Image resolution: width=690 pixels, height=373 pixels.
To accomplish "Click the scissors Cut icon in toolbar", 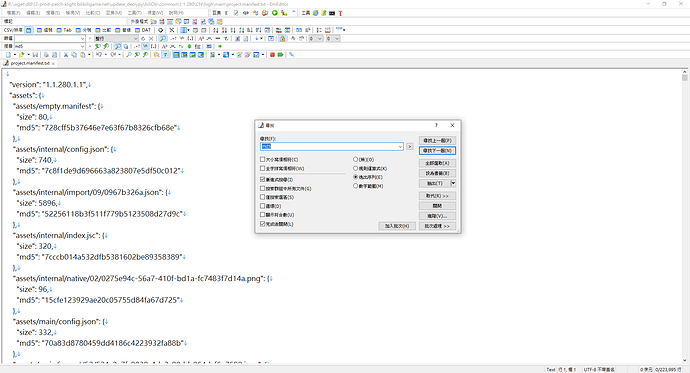I will [66, 55].
